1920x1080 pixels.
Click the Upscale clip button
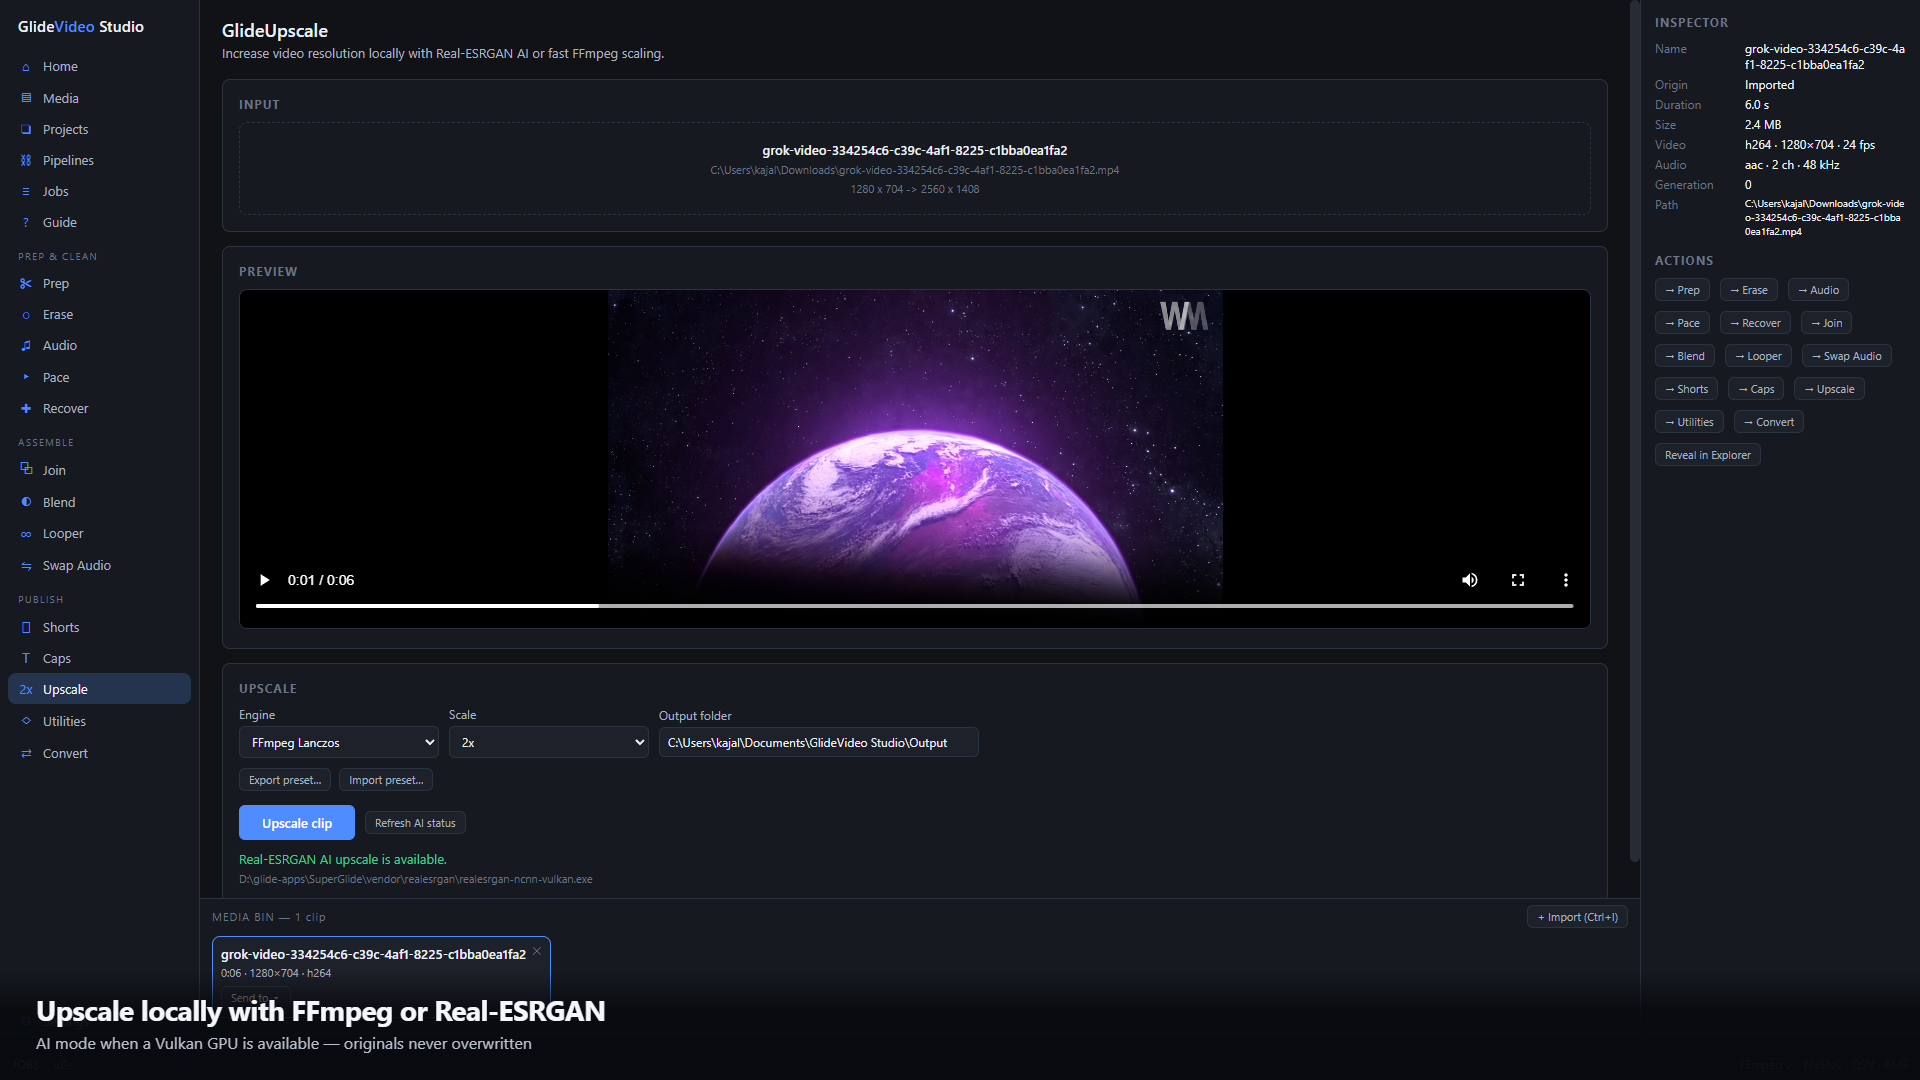point(297,823)
